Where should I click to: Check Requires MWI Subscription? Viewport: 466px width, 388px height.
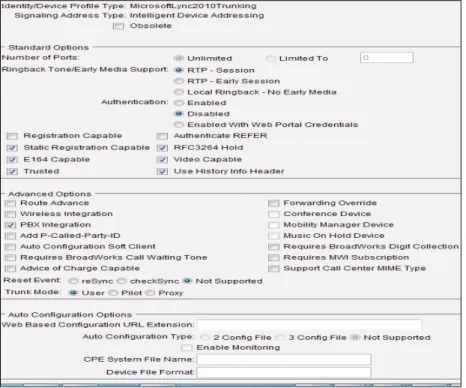[274, 258]
